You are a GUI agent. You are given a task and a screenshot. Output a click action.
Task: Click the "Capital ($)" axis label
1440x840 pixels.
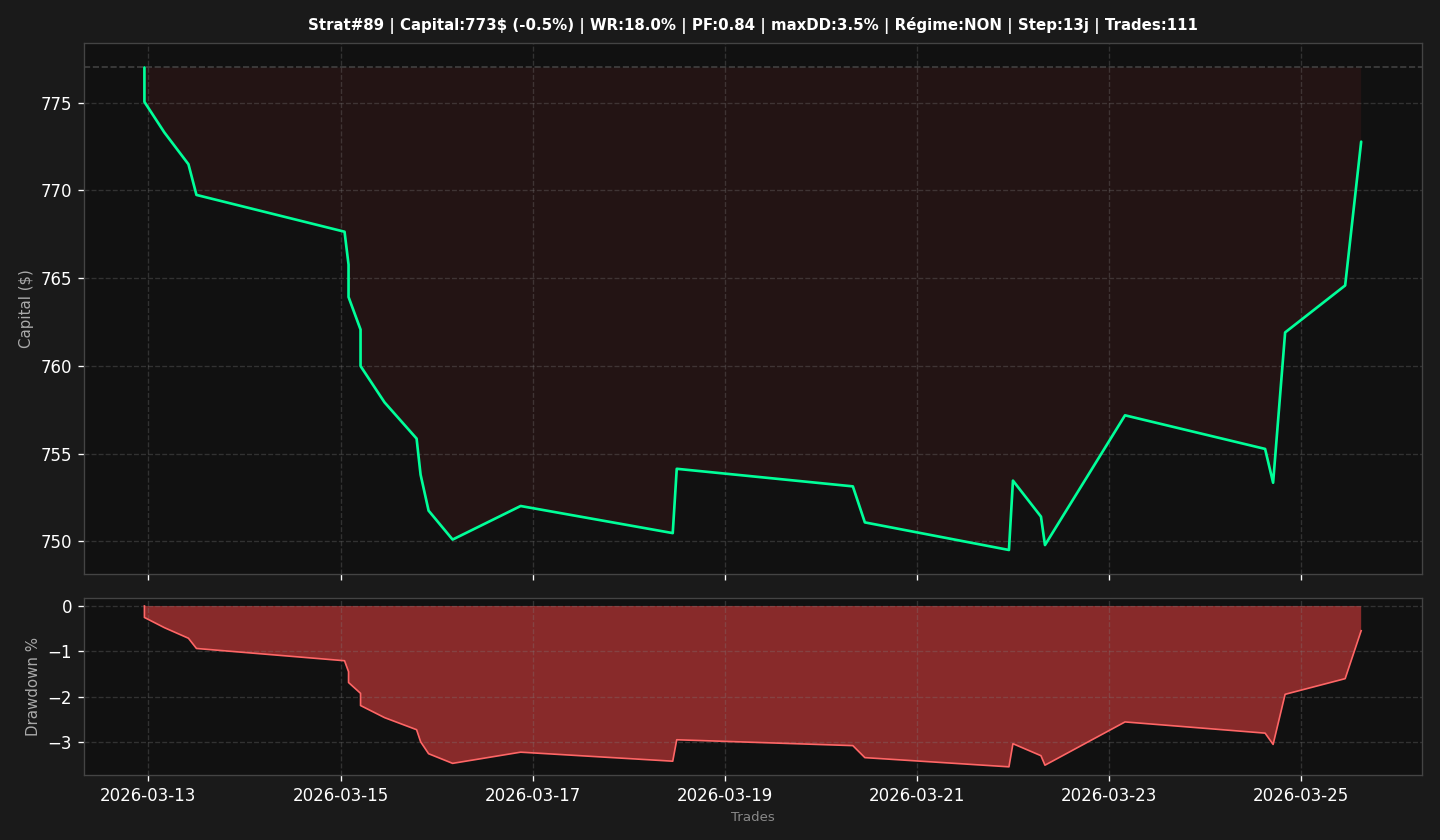pyautogui.click(x=26, y=309)
